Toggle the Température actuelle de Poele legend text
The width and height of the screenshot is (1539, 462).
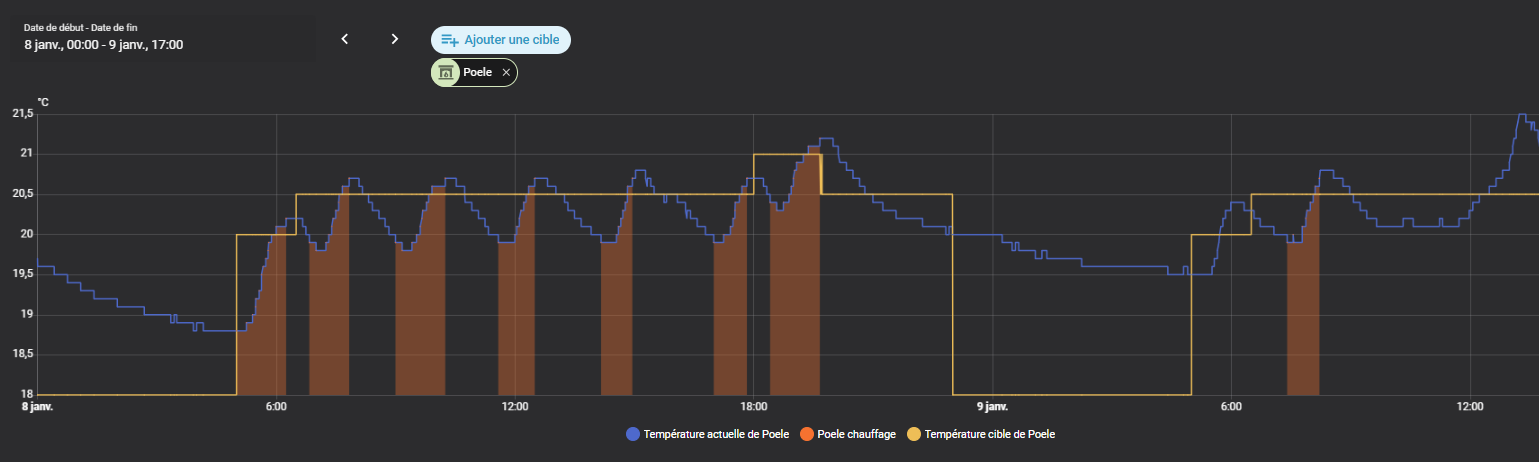point(716,434)
